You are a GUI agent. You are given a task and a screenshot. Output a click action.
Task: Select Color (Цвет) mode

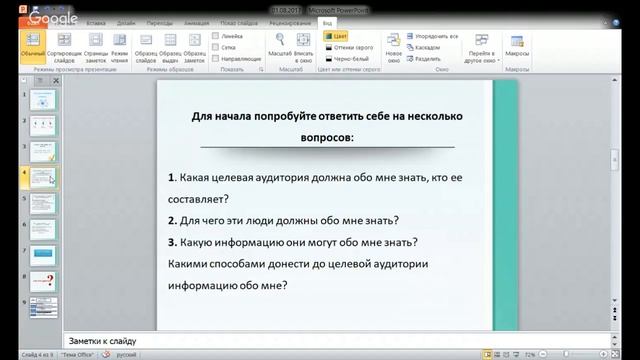coord(336,36)
